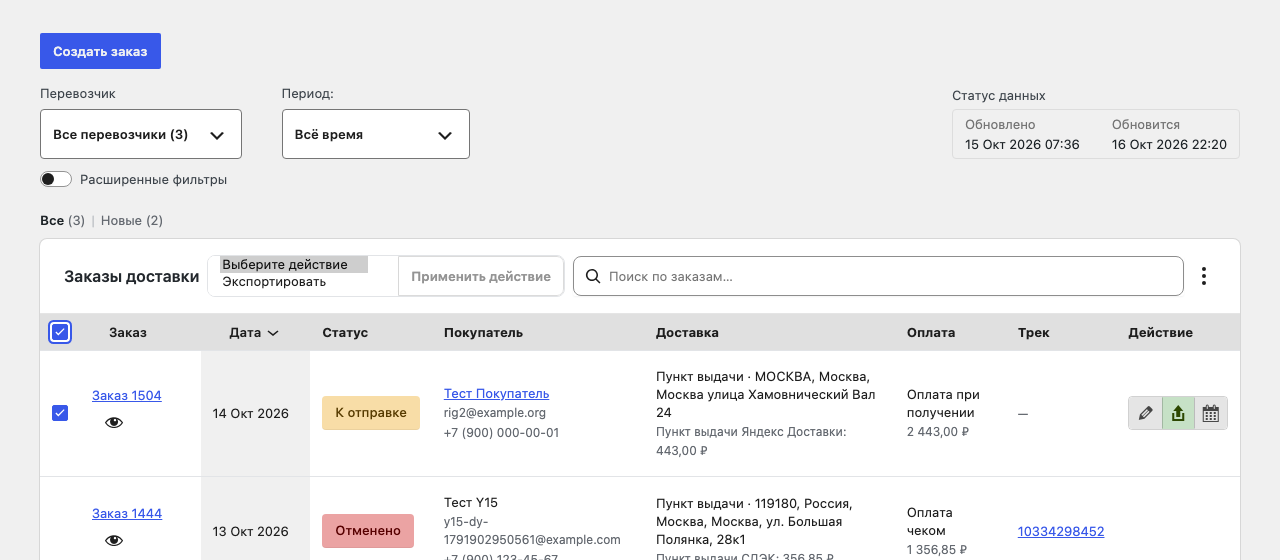Click the Тест Y15 buyer name
This screenshot has width=1280, height=560.
pos(471,503)
